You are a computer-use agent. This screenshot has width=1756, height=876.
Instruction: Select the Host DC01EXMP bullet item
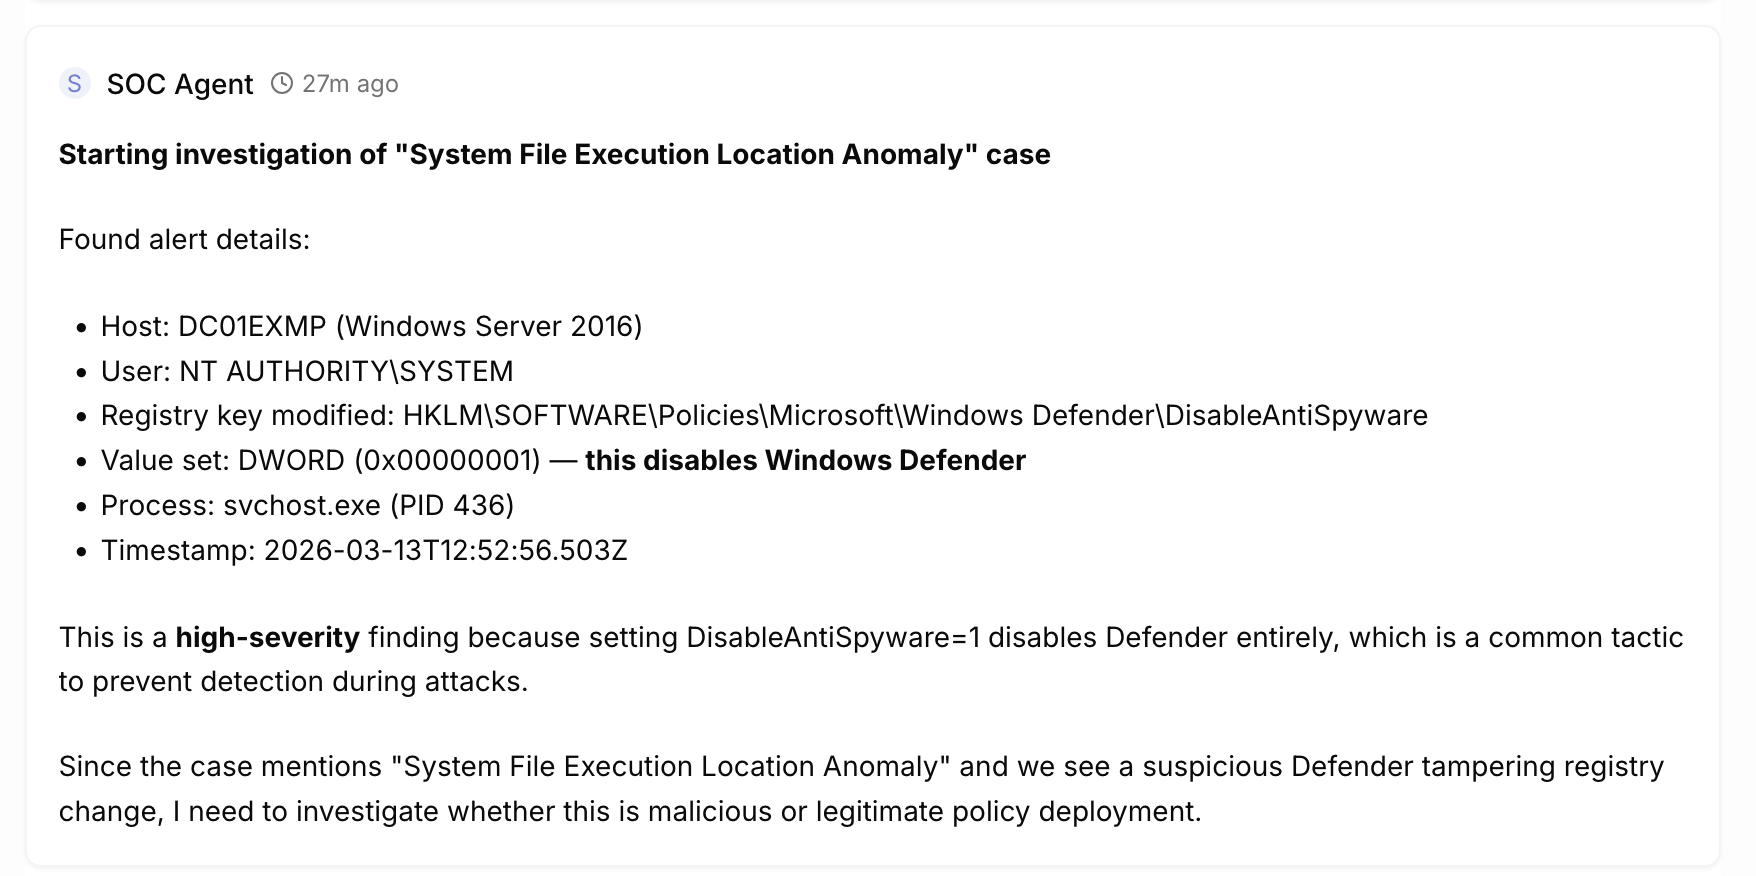[370, 327]
